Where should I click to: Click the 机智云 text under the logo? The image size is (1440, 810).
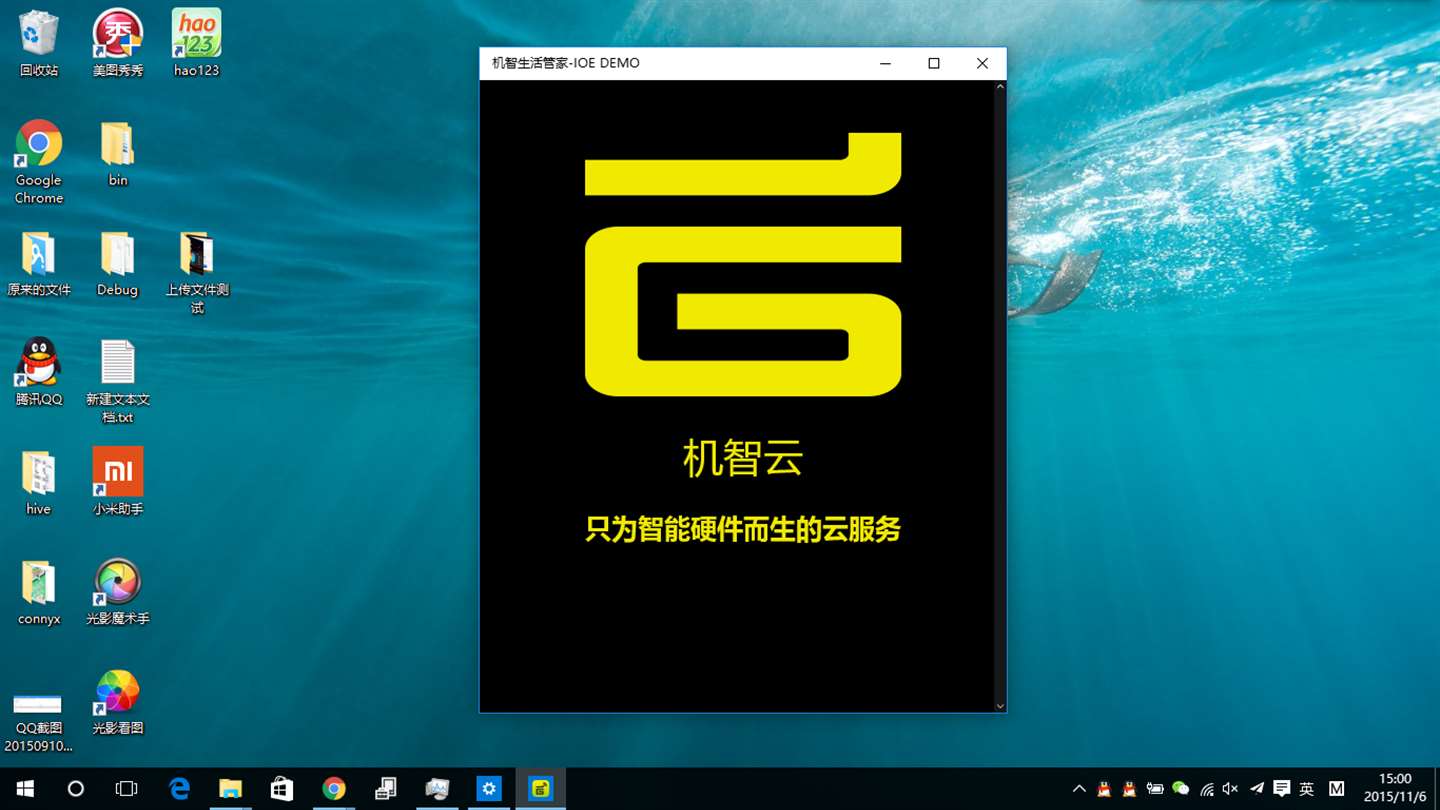[x=743, y=459]
